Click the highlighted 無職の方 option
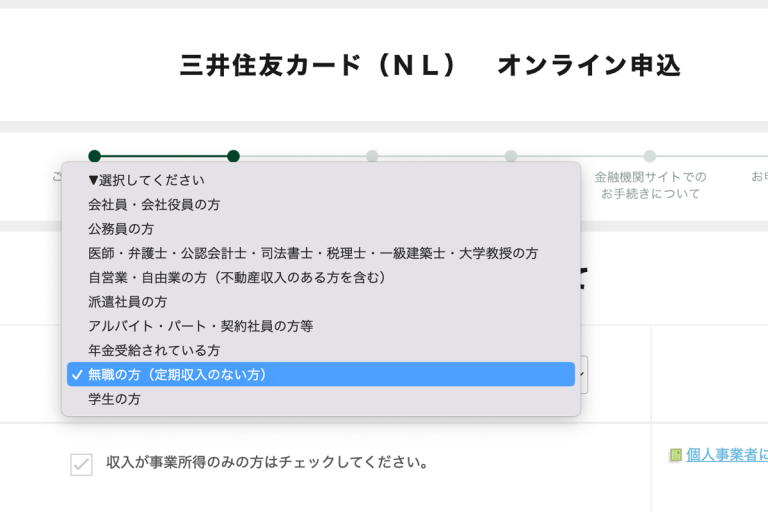768x512 pixels. [x=178, y=374]
